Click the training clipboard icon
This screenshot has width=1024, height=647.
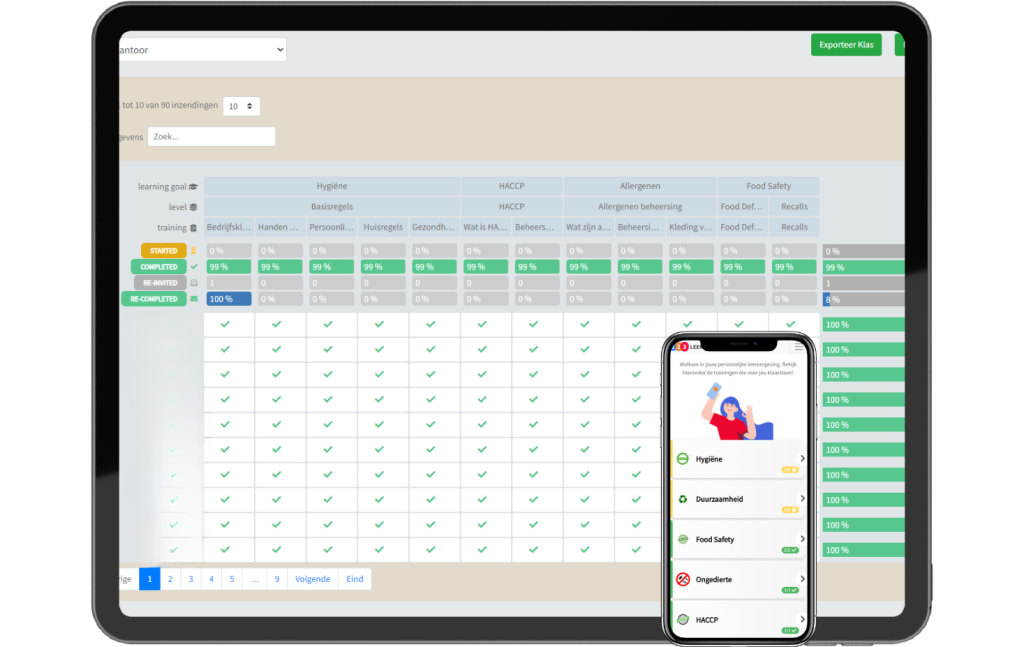pos(193,228)
